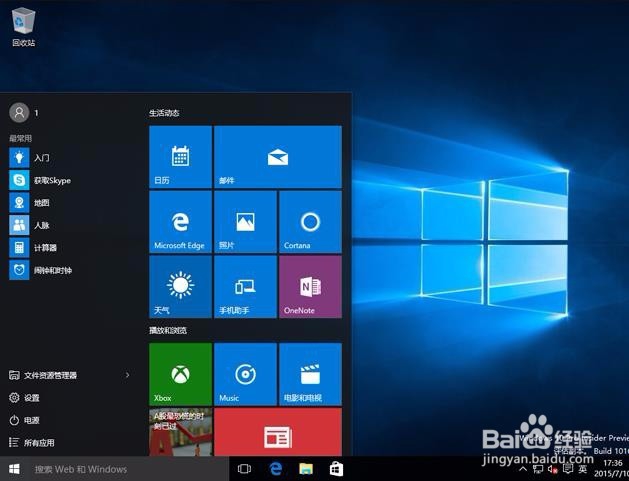Viewport: 629px width, 481px height.
Task: Open the 手机助手 Phone Companion tile
Action: tap(245, 287)
